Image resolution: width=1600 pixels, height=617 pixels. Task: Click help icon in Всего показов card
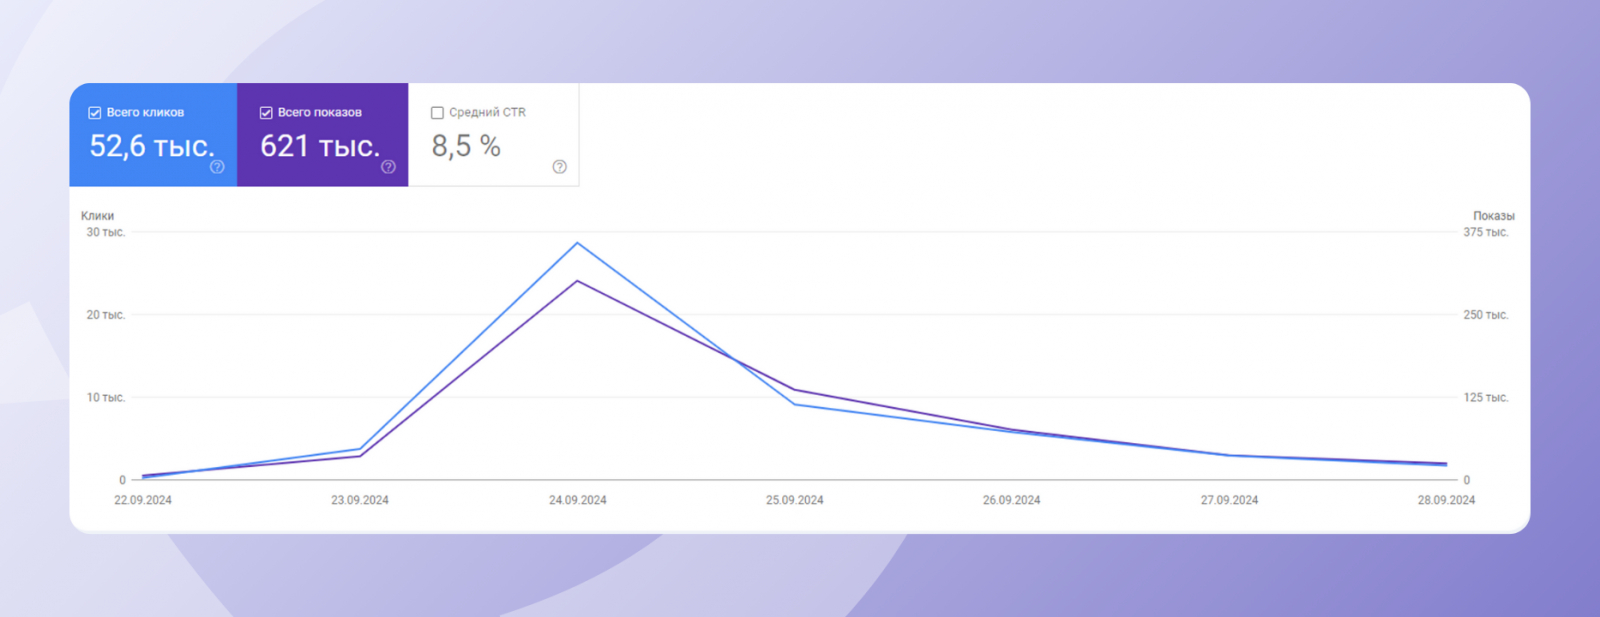tap(388, 167)
